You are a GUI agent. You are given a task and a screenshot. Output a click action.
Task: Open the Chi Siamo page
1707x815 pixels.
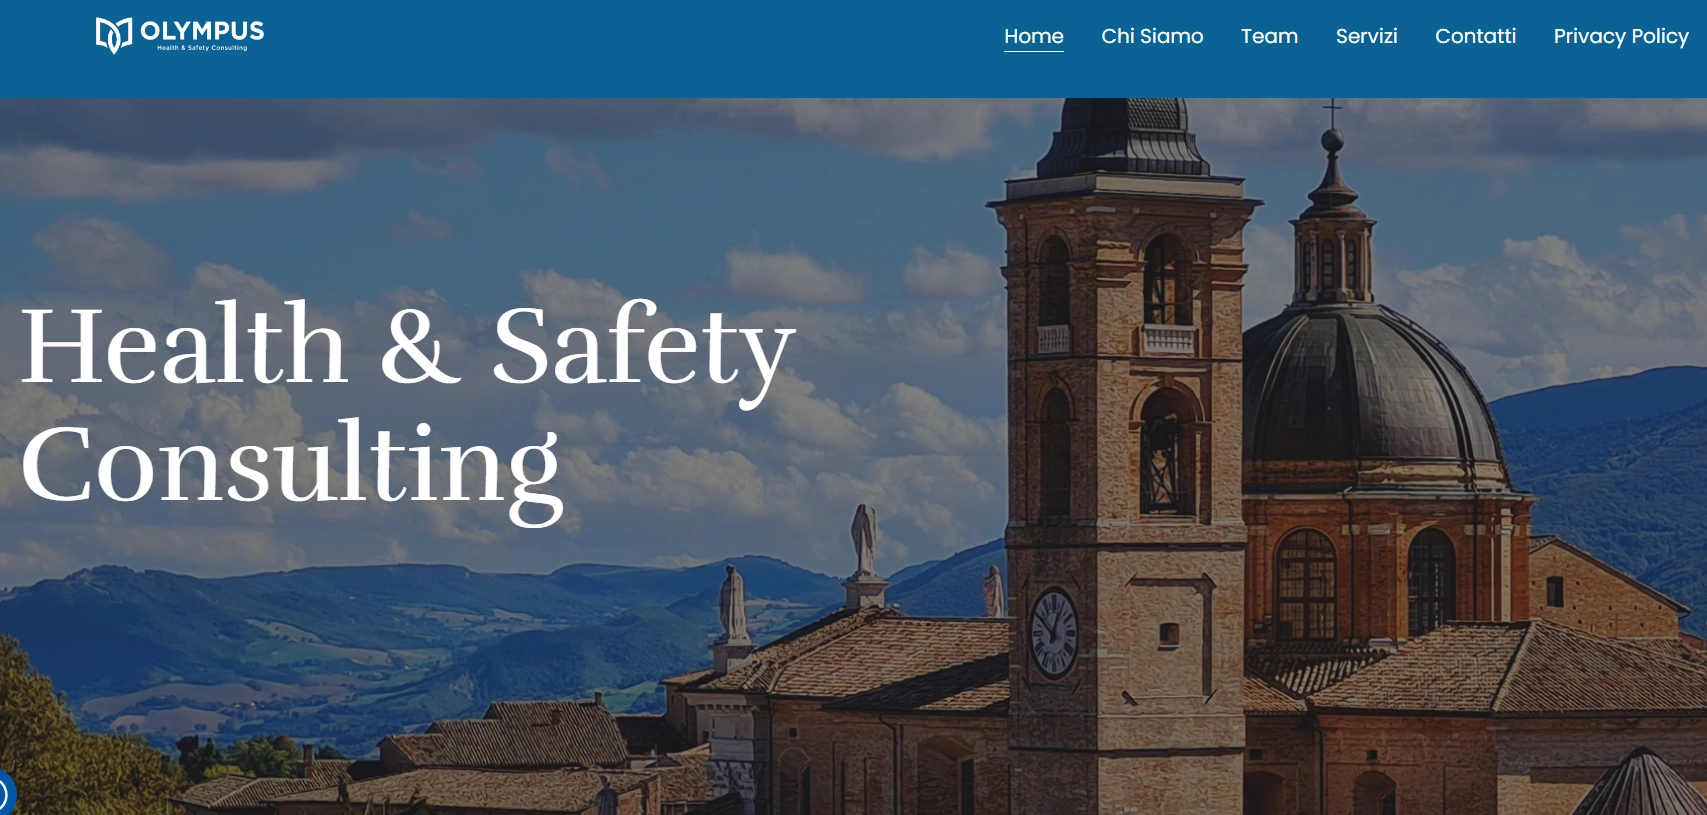point(1152,36)
